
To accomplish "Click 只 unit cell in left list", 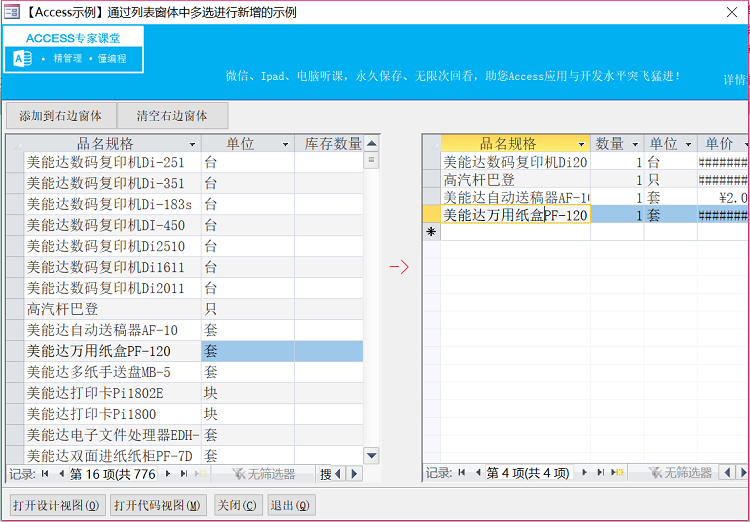I will pyautogui.click(x=248, y=309).
